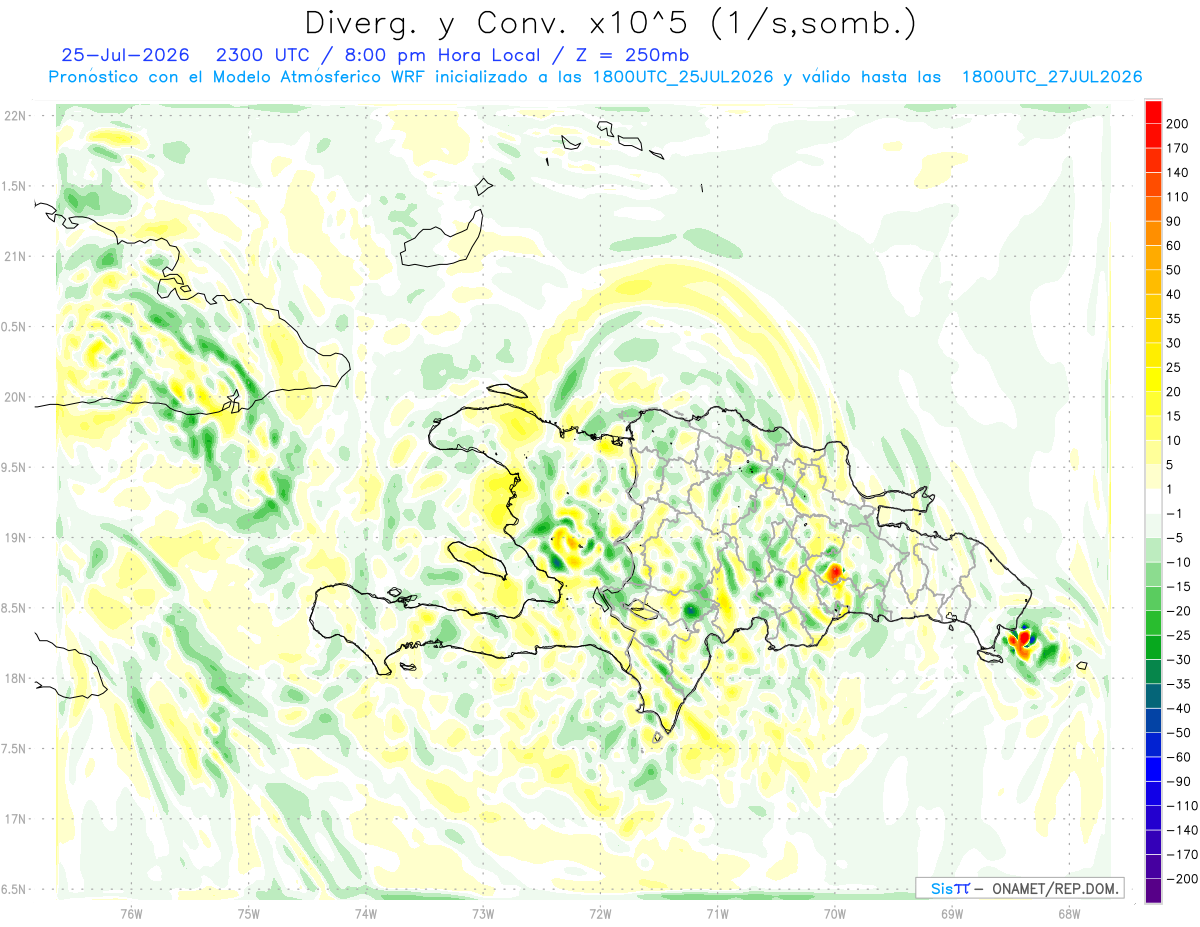The width and height of the screenshot is (1200, 927).
Task: Select colorbar swatch between -60 and -90
Action: click(1153, 769)
